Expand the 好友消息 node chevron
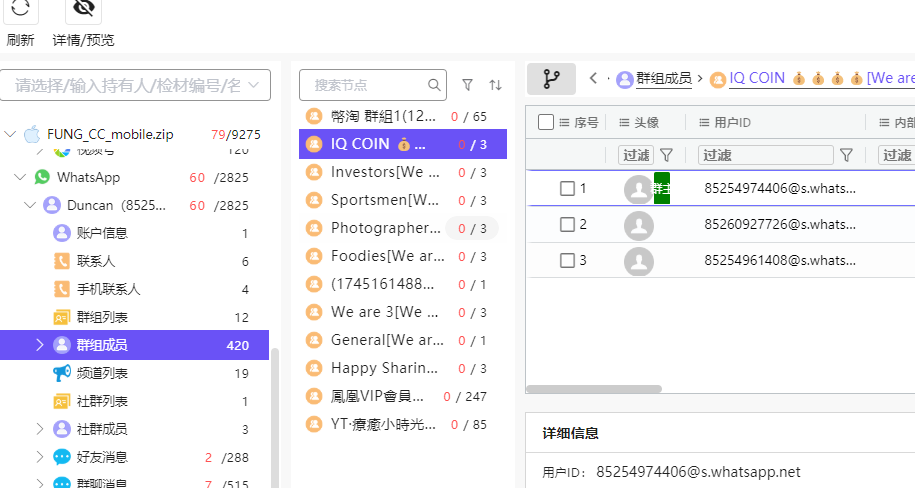 coord(40,457)
